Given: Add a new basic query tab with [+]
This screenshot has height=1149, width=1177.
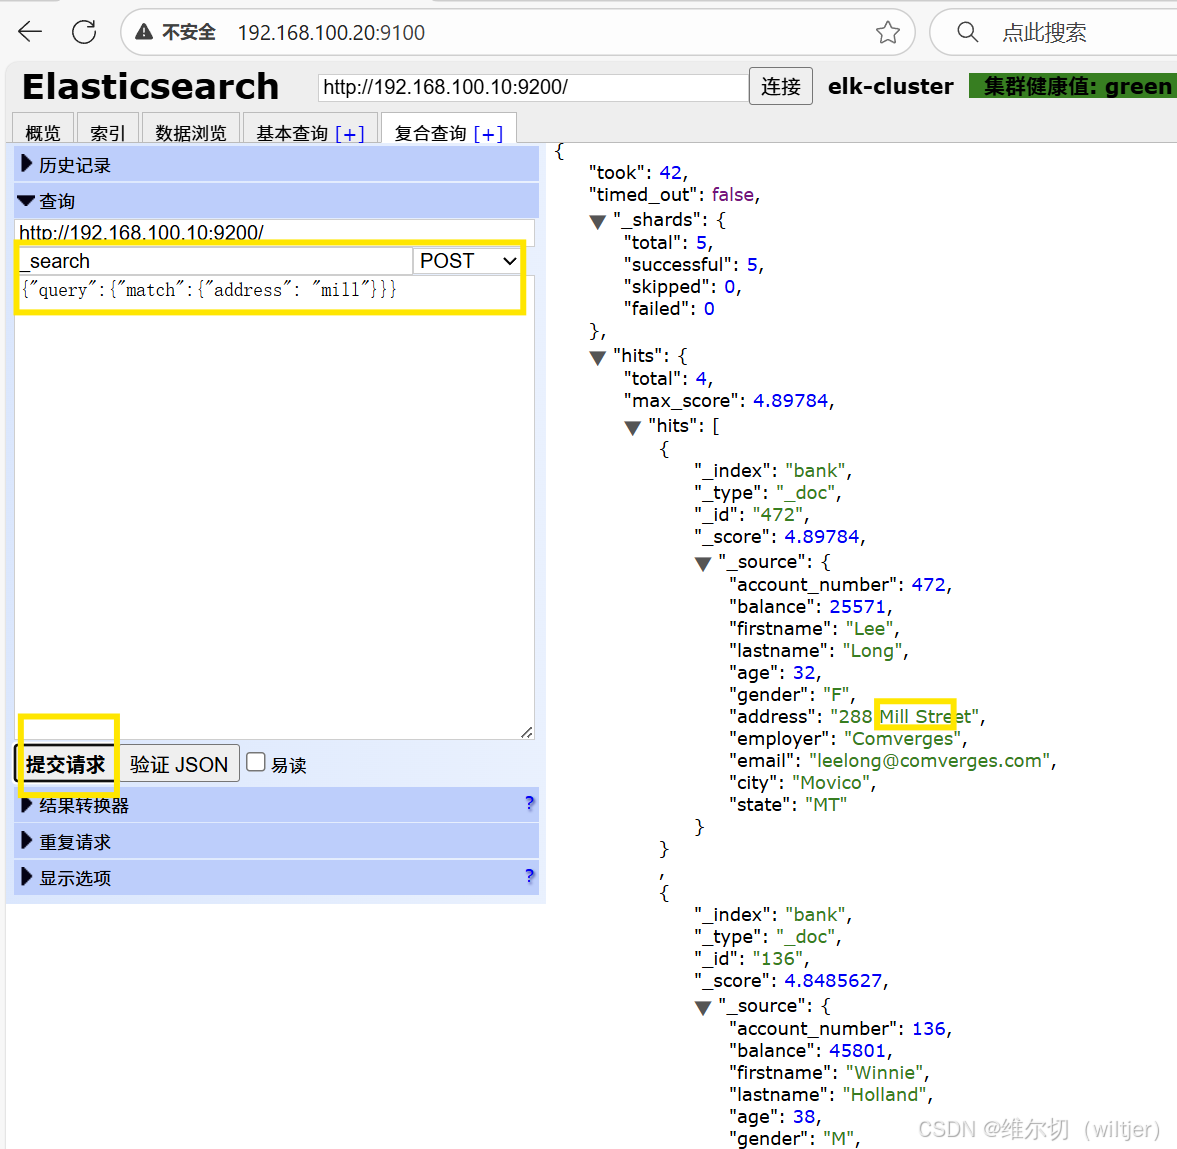Looking at the screenshot, I should point(350,134).
